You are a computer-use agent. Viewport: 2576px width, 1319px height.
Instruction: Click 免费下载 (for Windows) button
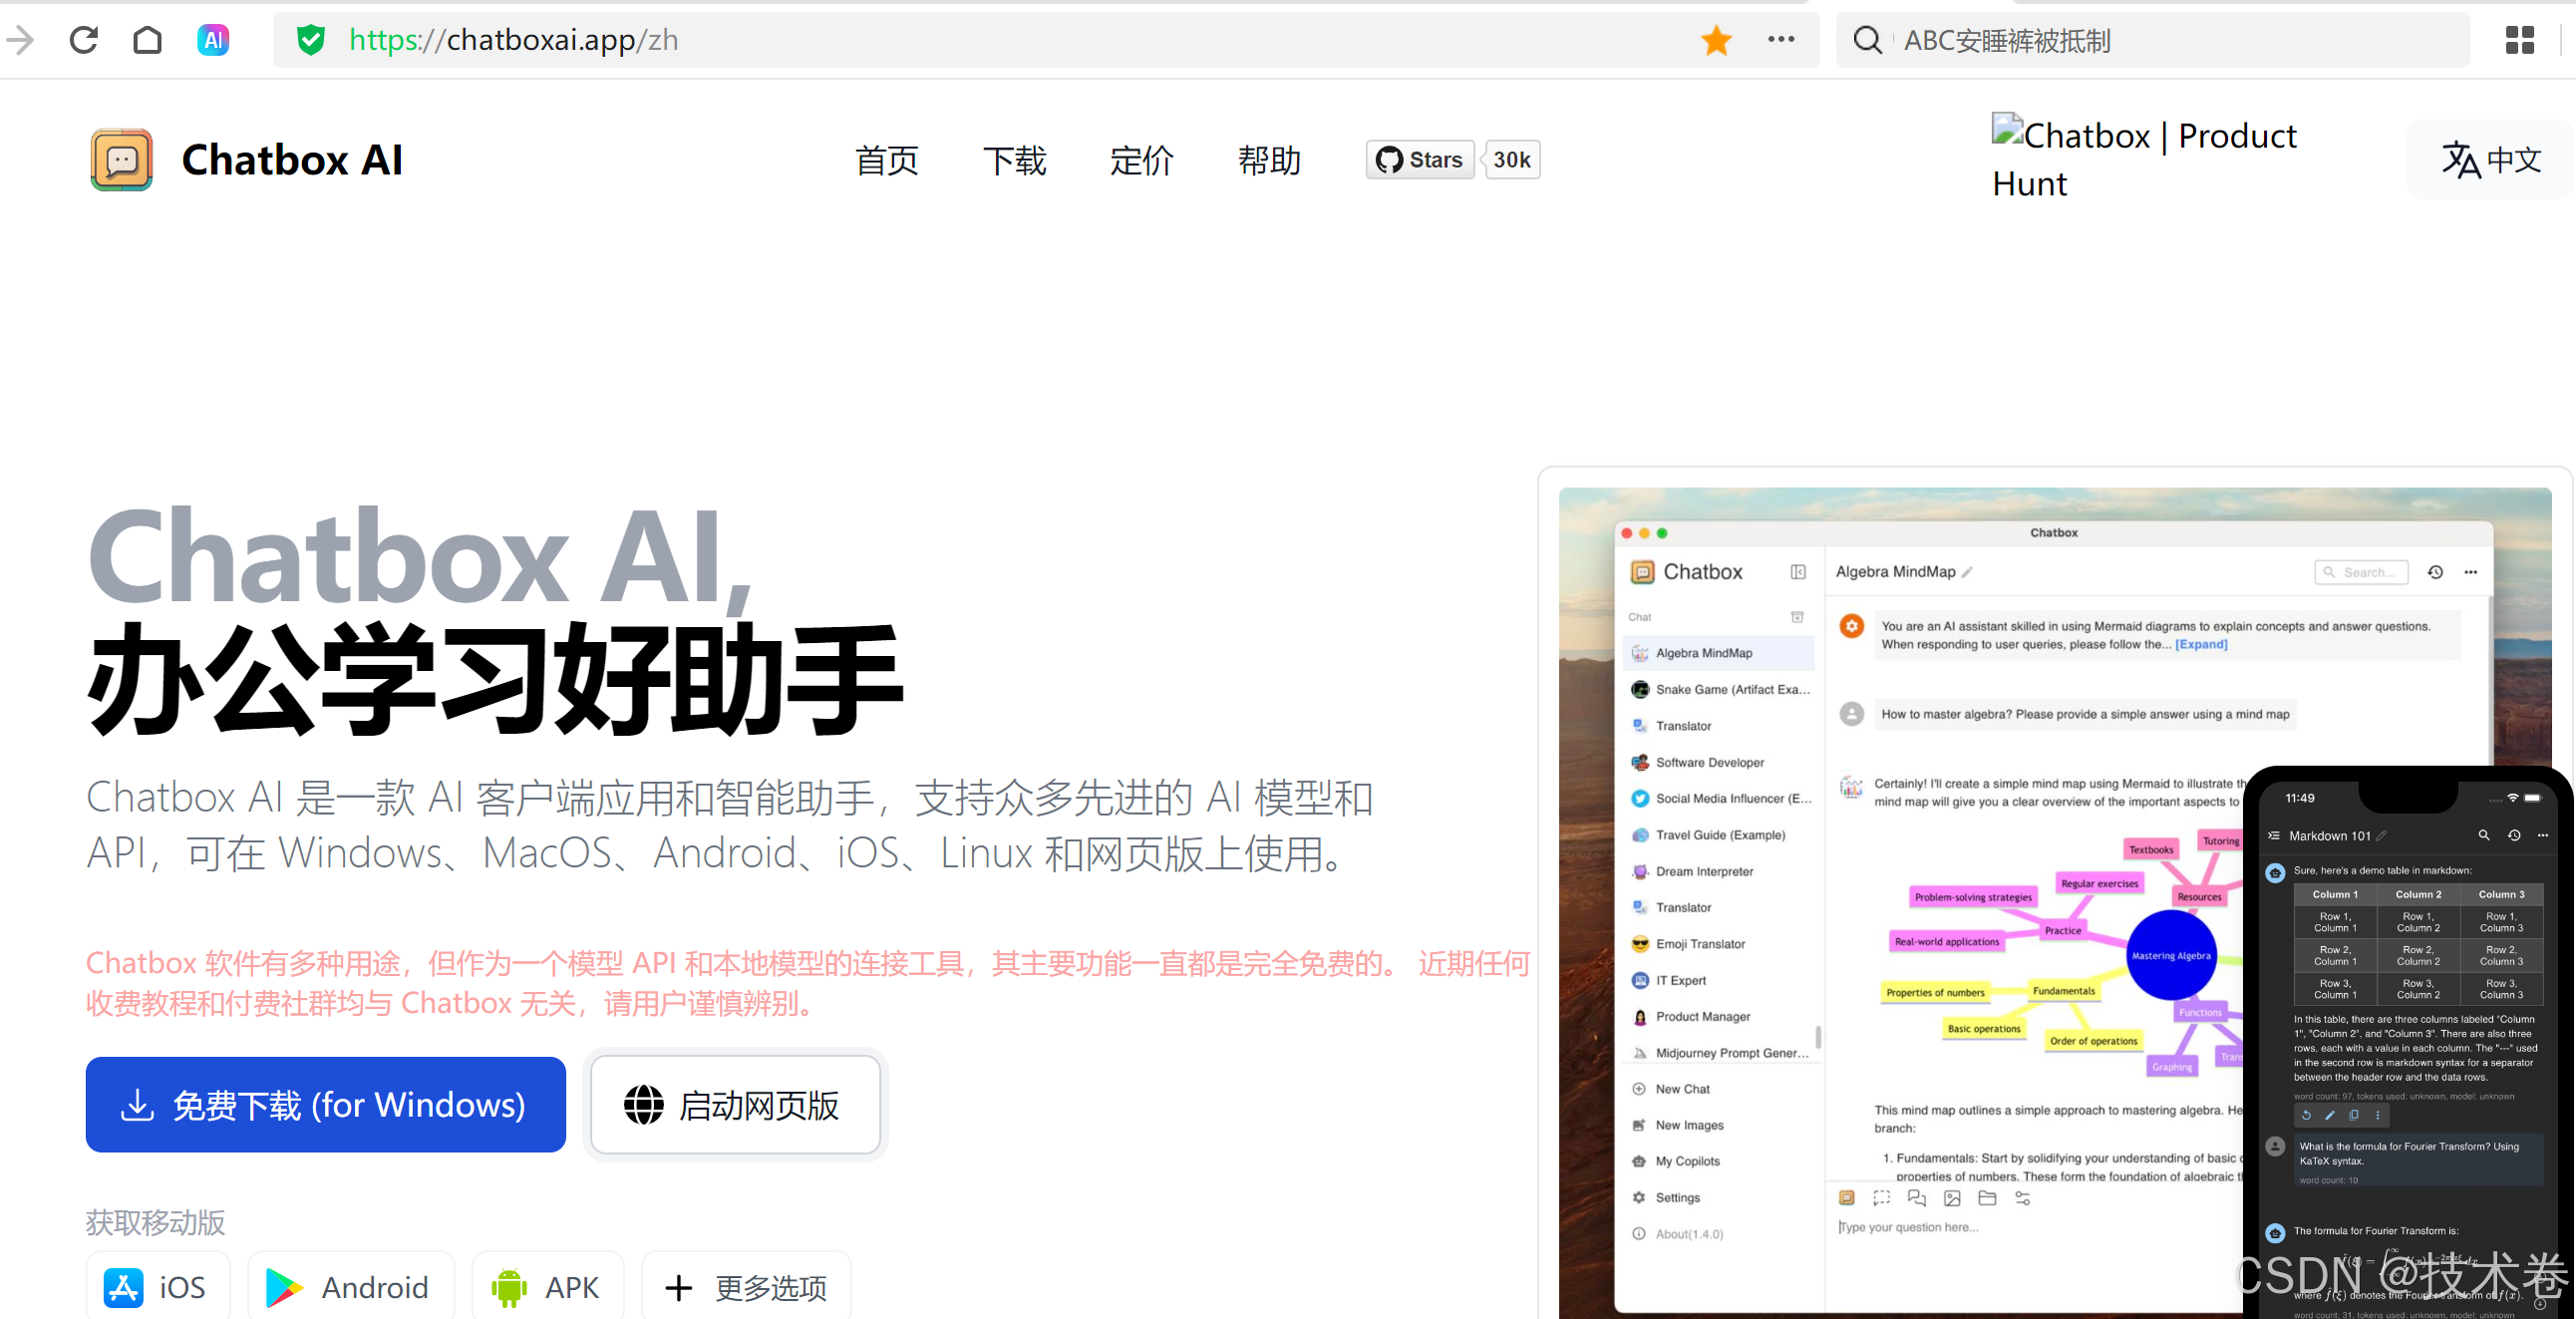[326, 1105]
